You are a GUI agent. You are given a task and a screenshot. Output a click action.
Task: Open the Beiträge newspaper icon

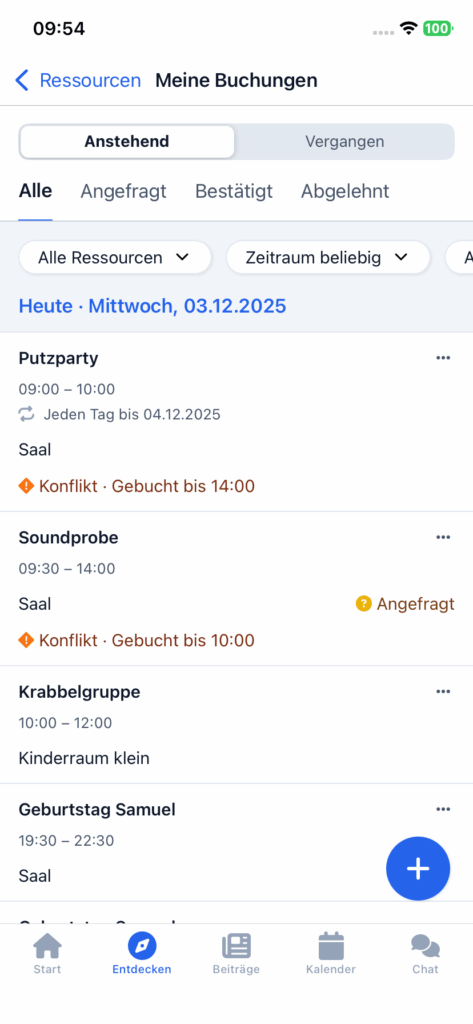coord(236,946)
